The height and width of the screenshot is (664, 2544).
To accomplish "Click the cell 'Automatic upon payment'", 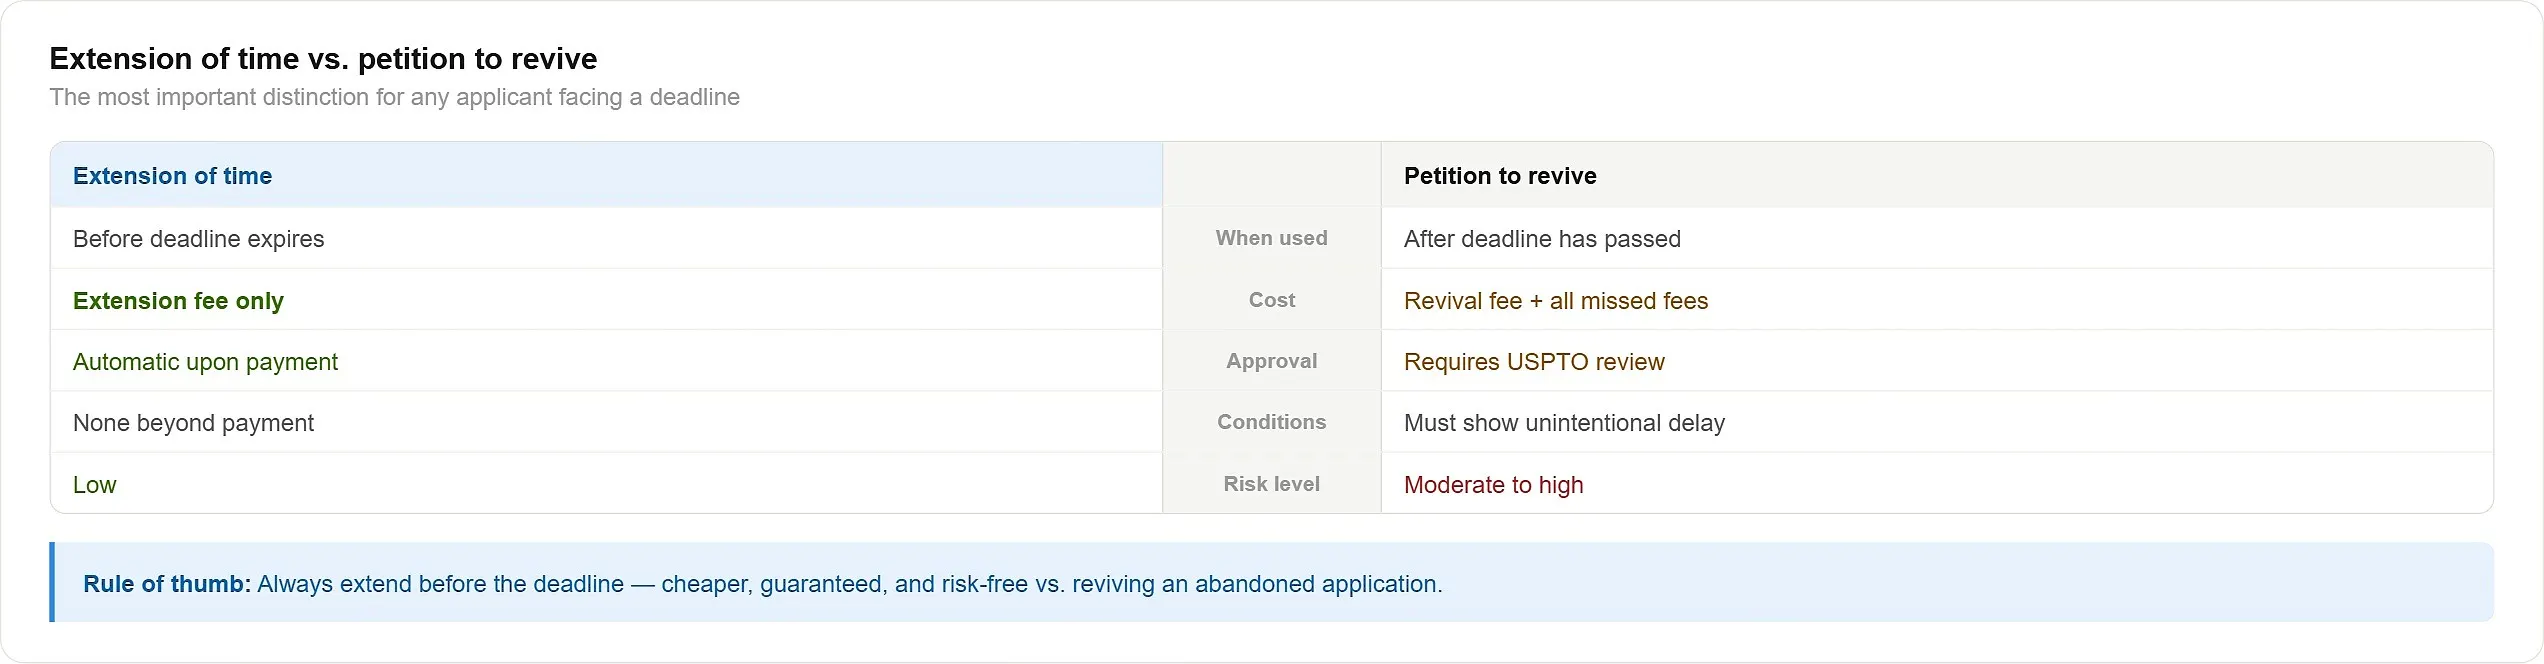I will click(606, 362).
